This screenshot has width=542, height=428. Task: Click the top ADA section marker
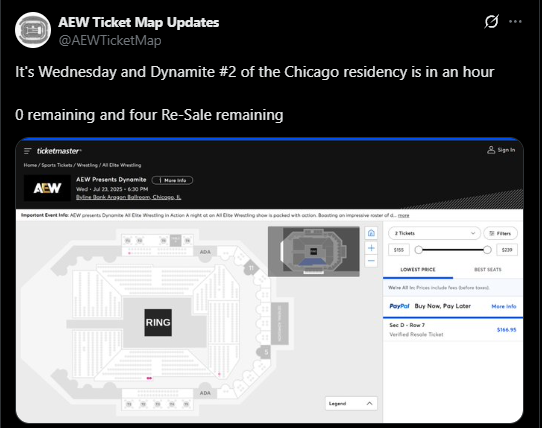pos(205,252)
